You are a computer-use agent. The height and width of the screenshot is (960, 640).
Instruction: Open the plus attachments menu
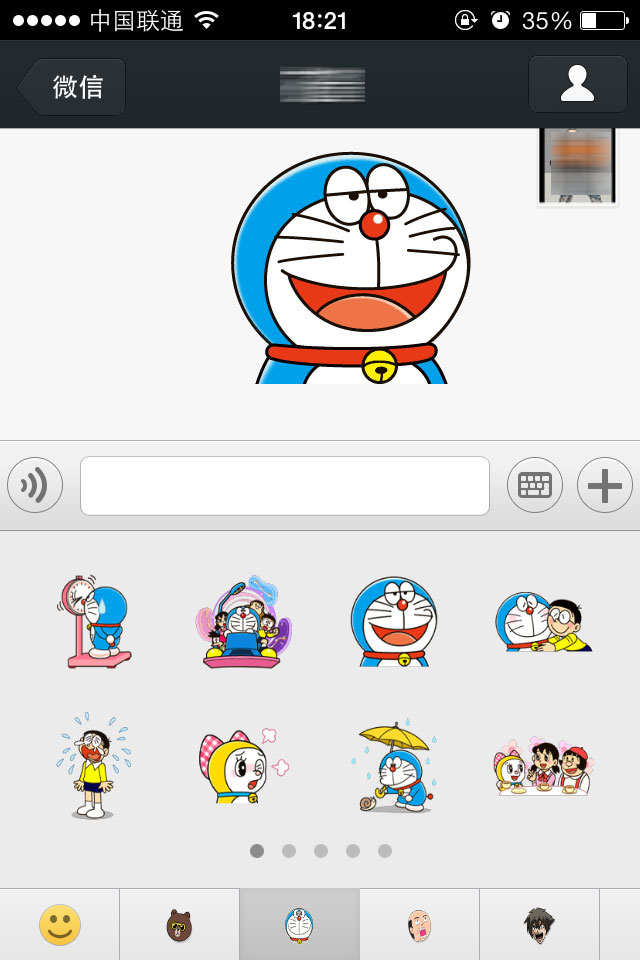click(x=605, y=486)
